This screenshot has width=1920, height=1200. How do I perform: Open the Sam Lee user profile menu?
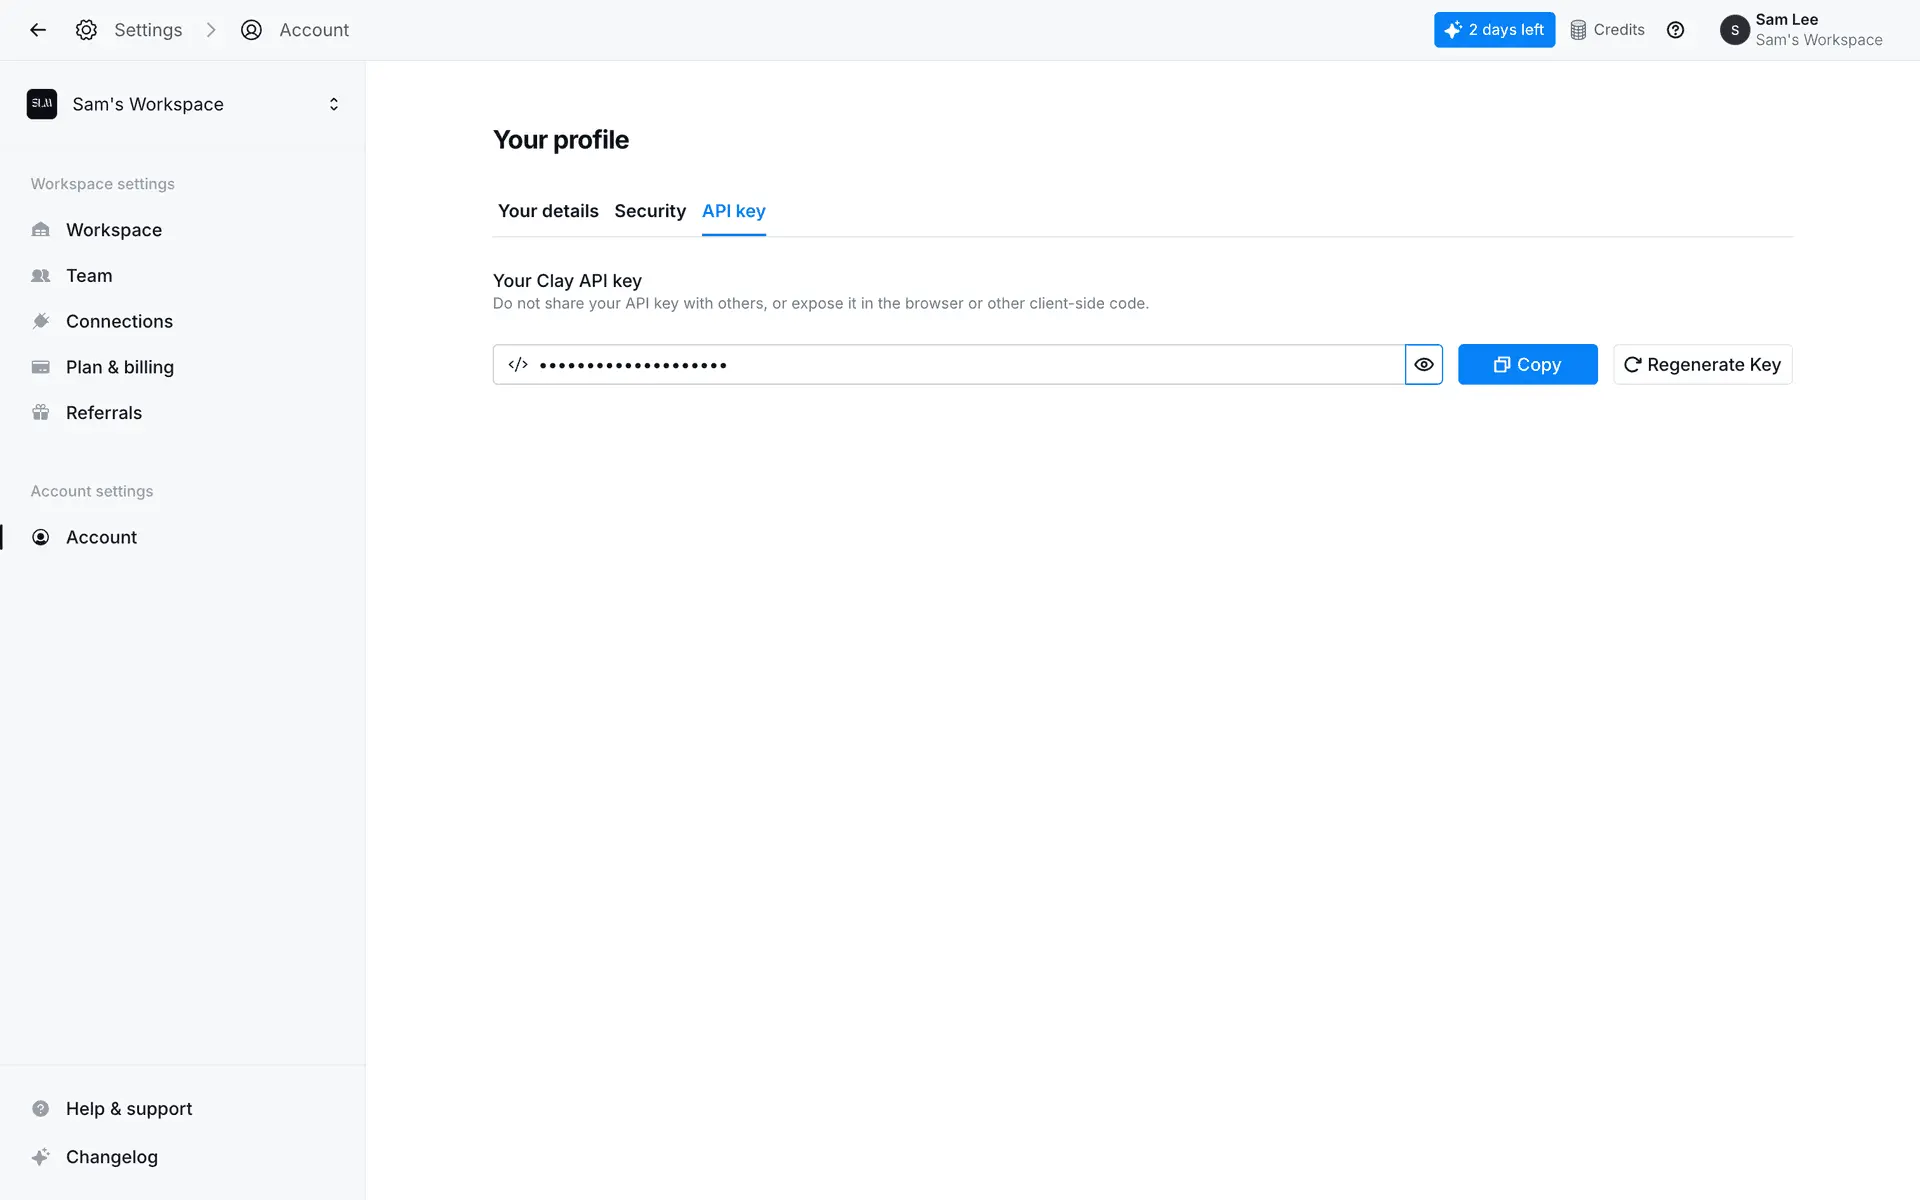pos(1800,30)
